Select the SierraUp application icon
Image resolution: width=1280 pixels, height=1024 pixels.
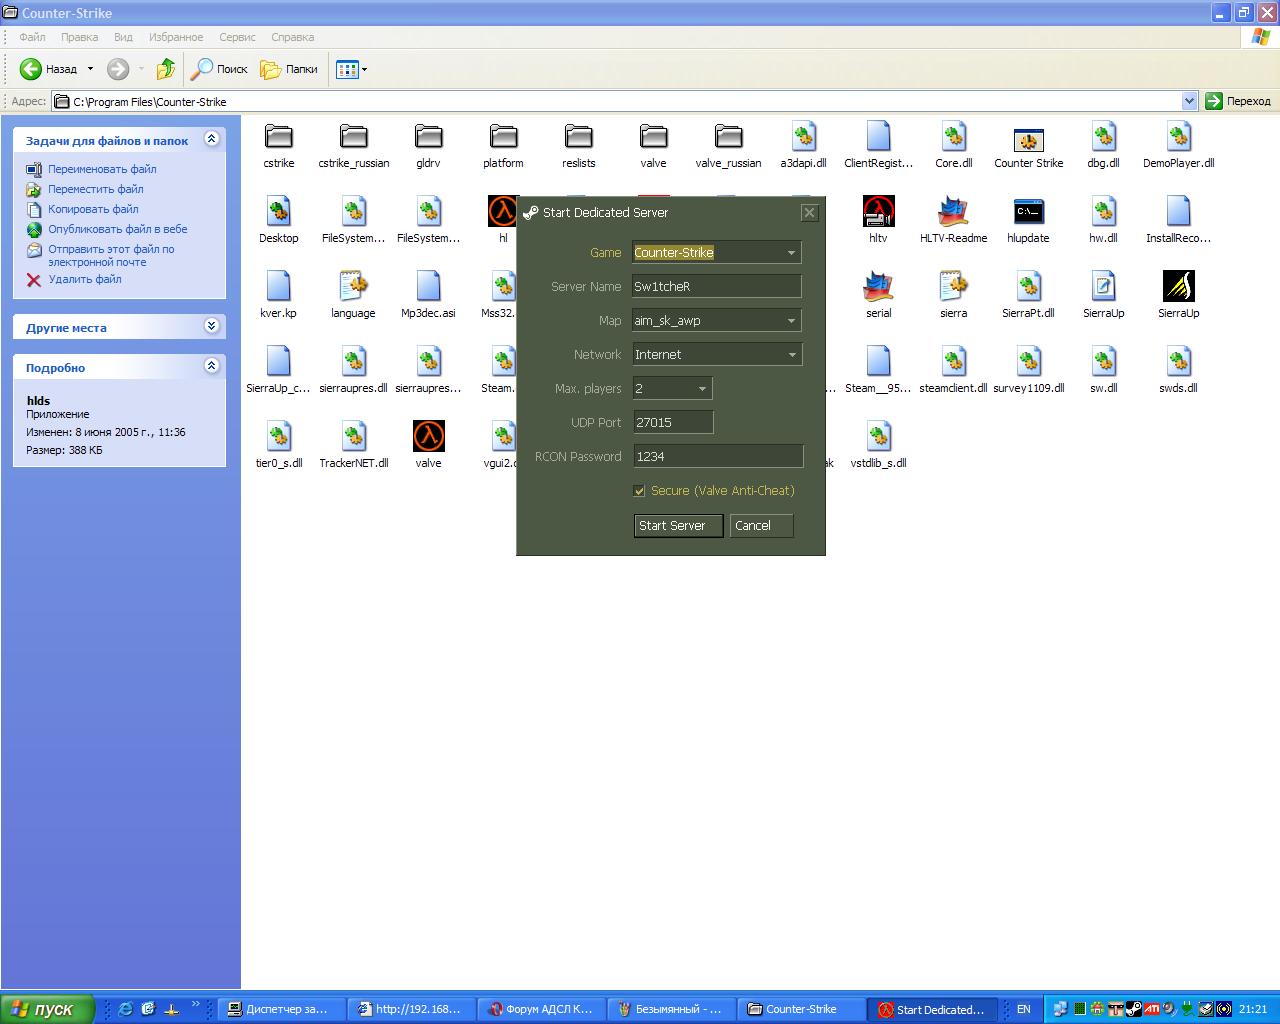pyautogui.click(x=1178, y=287)
